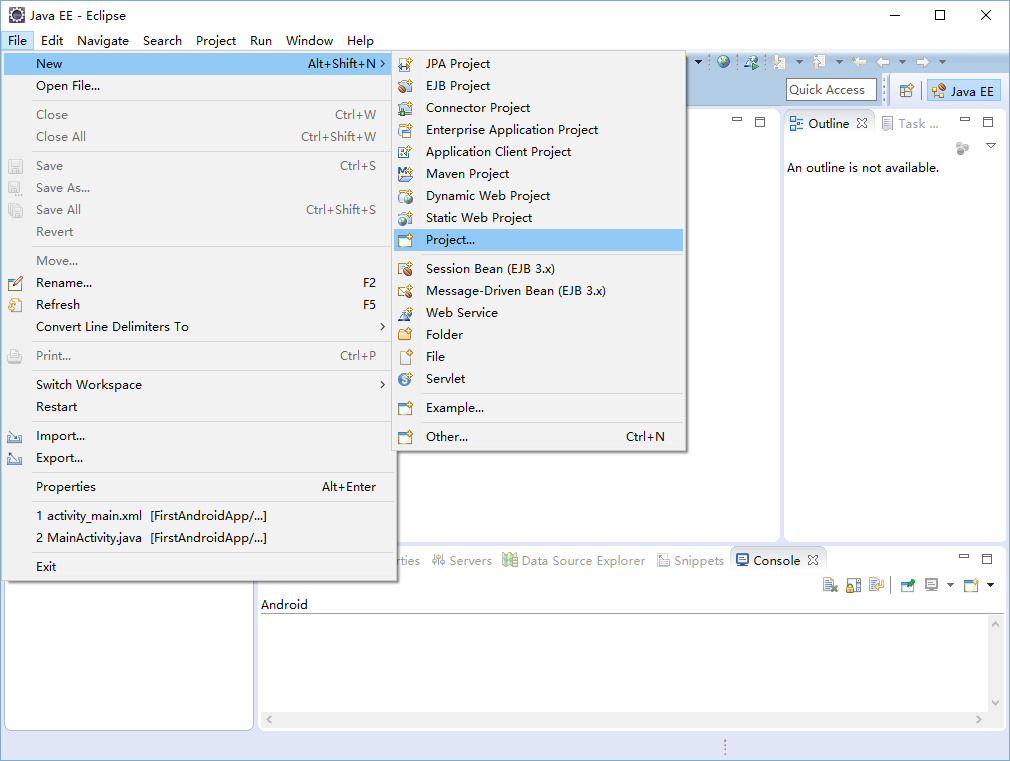Click the Launch Web Services Explorer toolbar icon

pyautogui.click(x=751, y=62)
